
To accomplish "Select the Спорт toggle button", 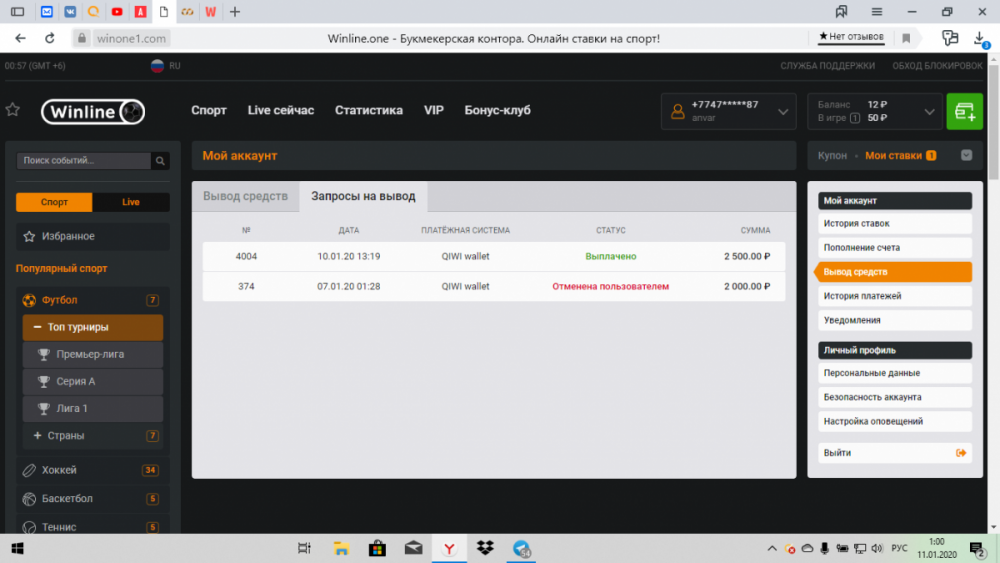I will tap(54, 202).
